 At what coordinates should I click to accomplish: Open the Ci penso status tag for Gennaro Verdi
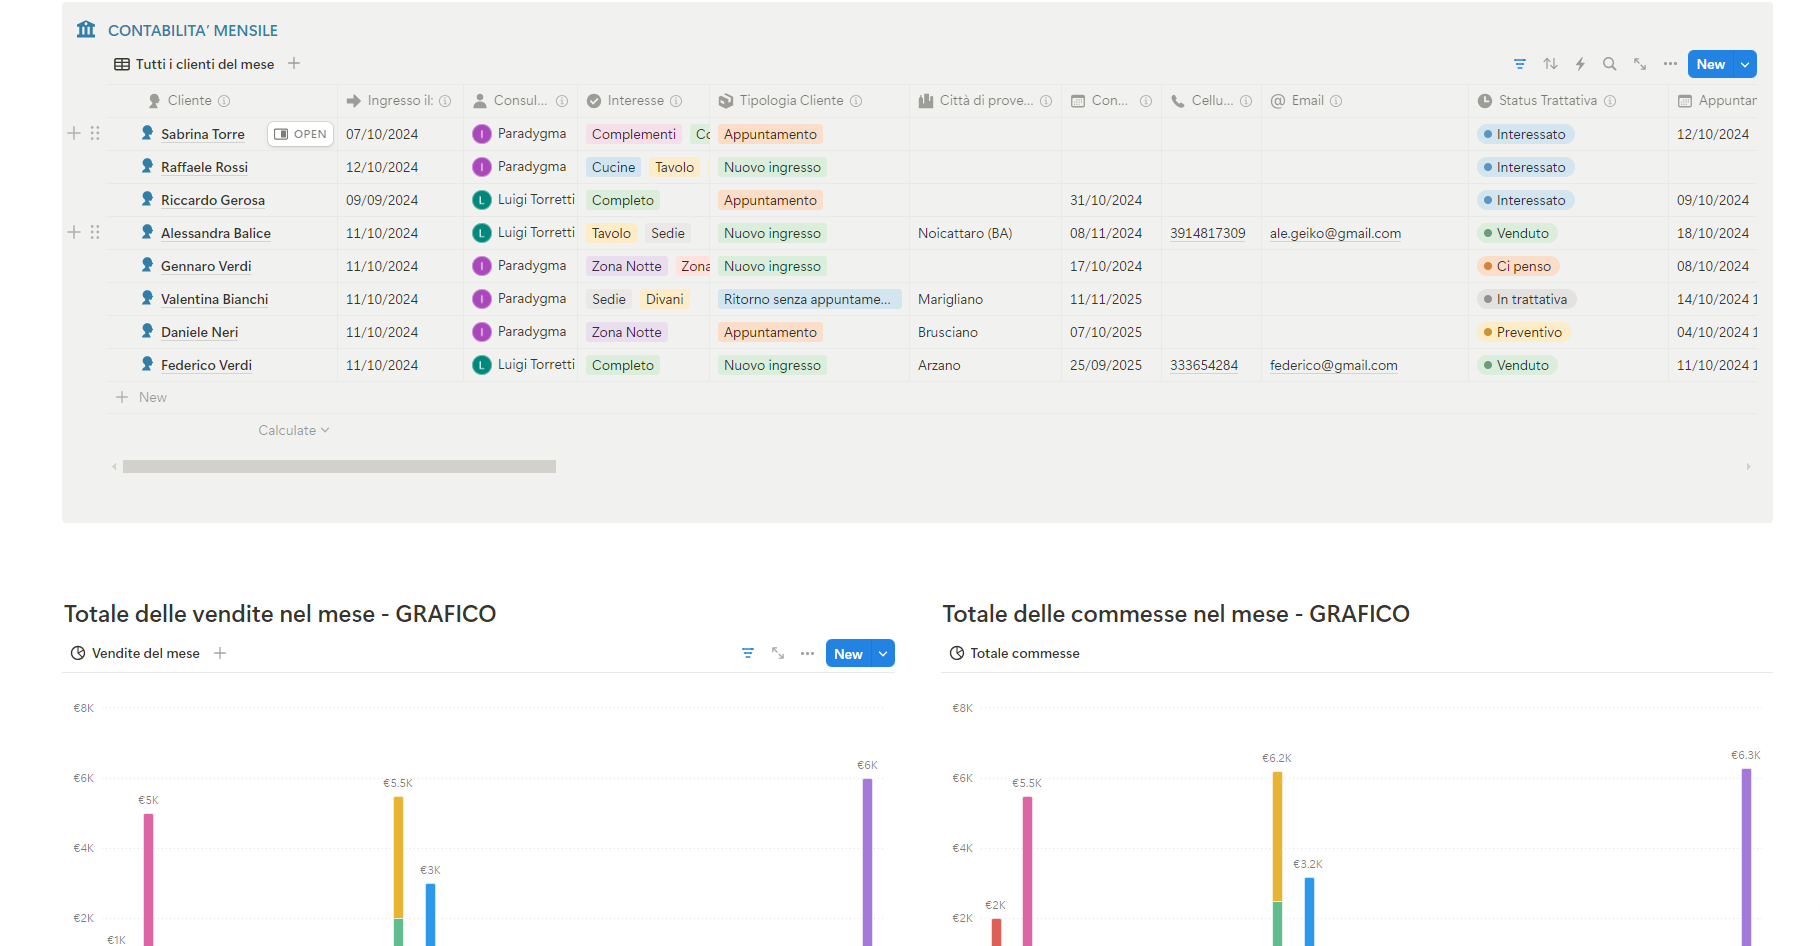point(1518,266)
